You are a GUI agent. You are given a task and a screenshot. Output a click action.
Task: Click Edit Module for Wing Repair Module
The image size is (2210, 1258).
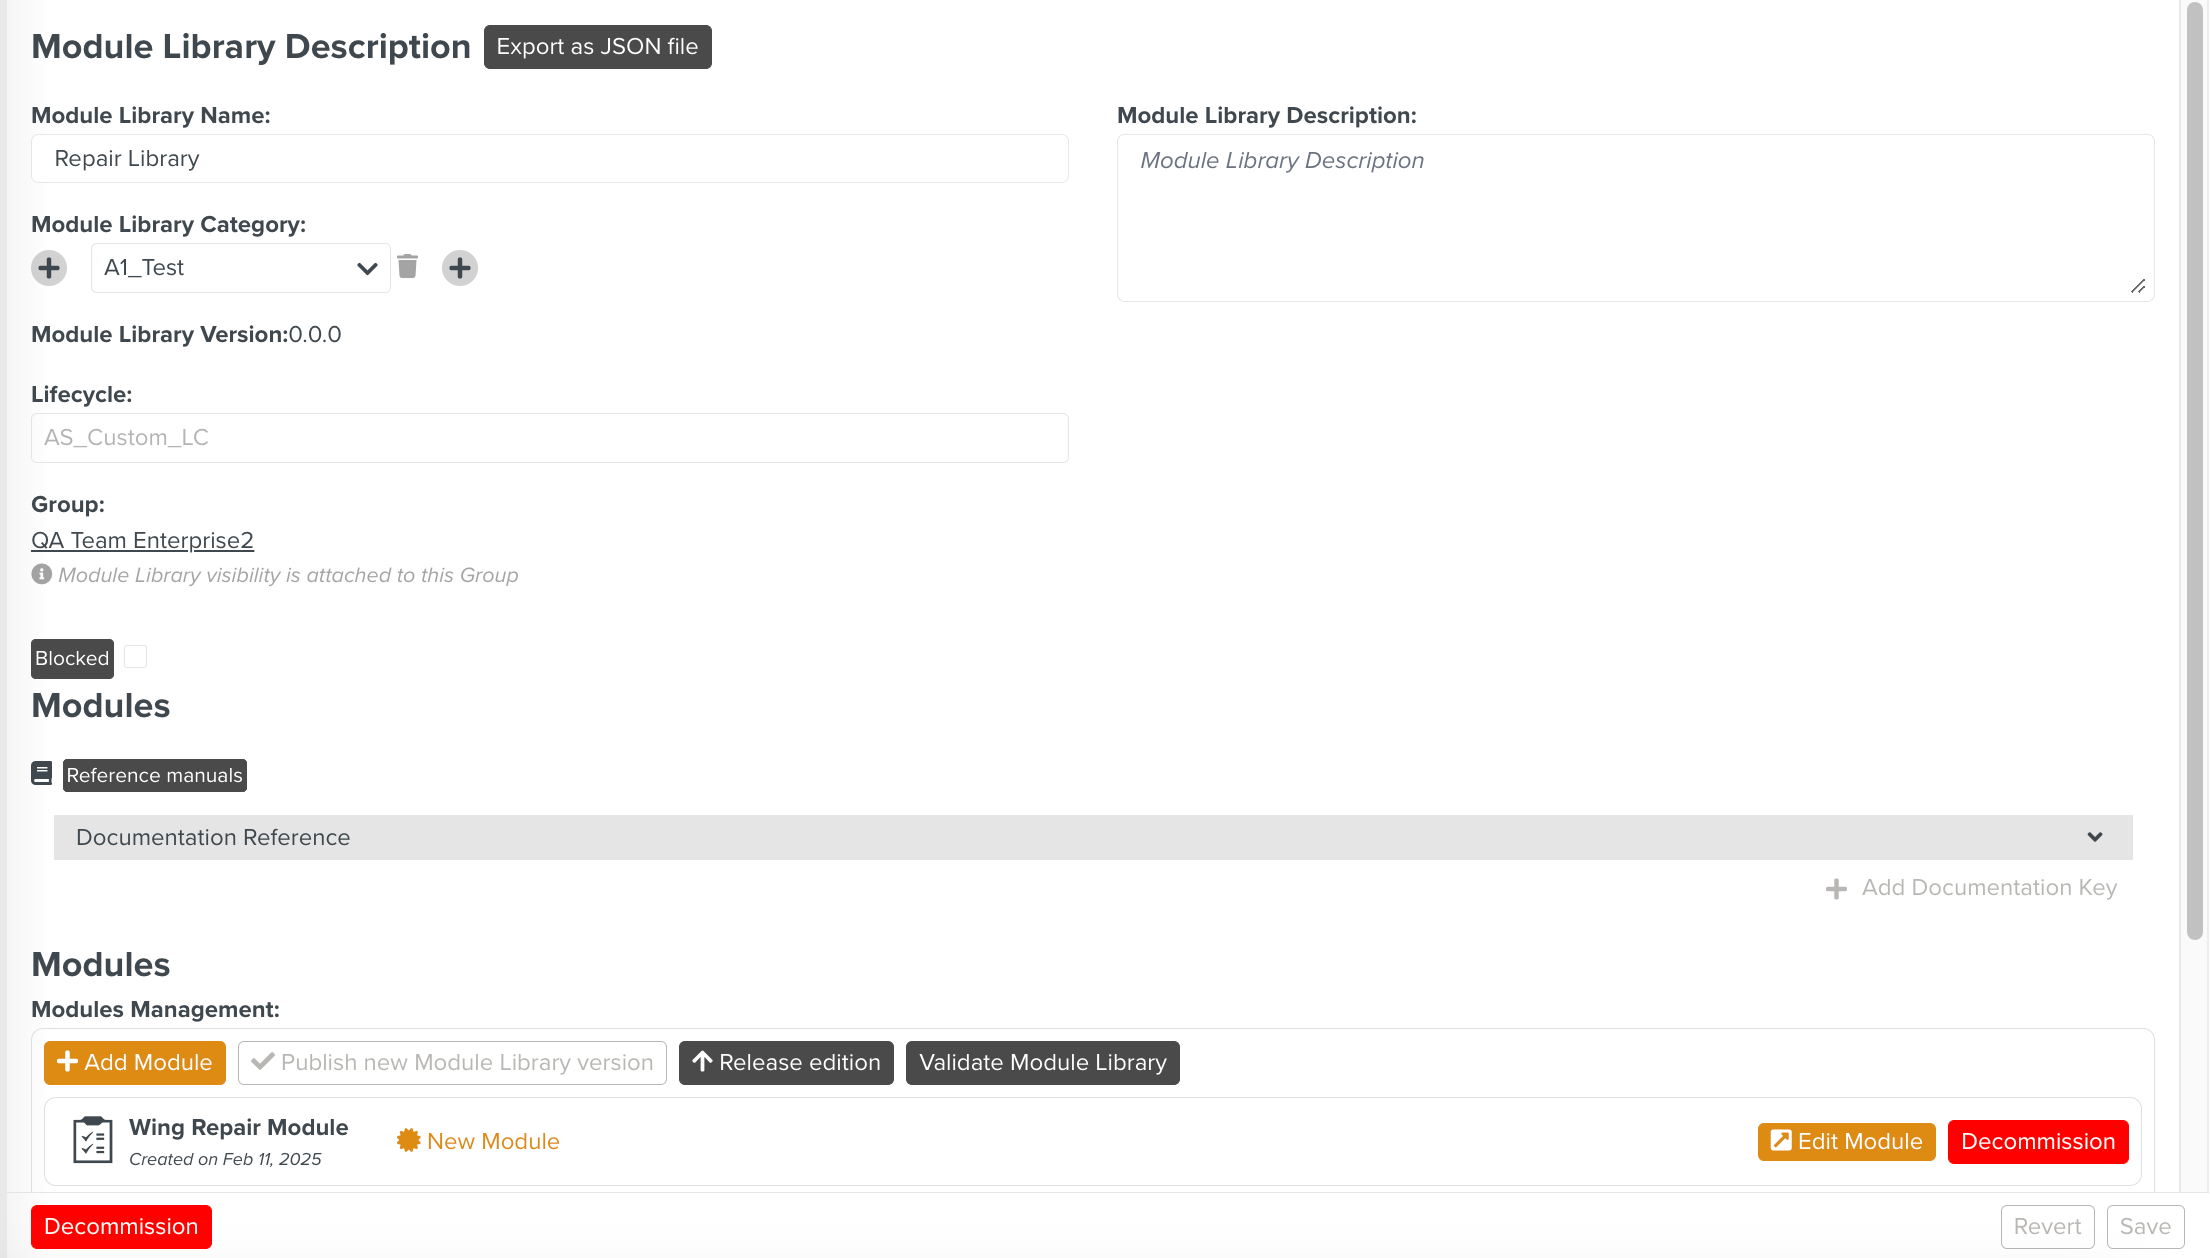tap(1846, 1141)
